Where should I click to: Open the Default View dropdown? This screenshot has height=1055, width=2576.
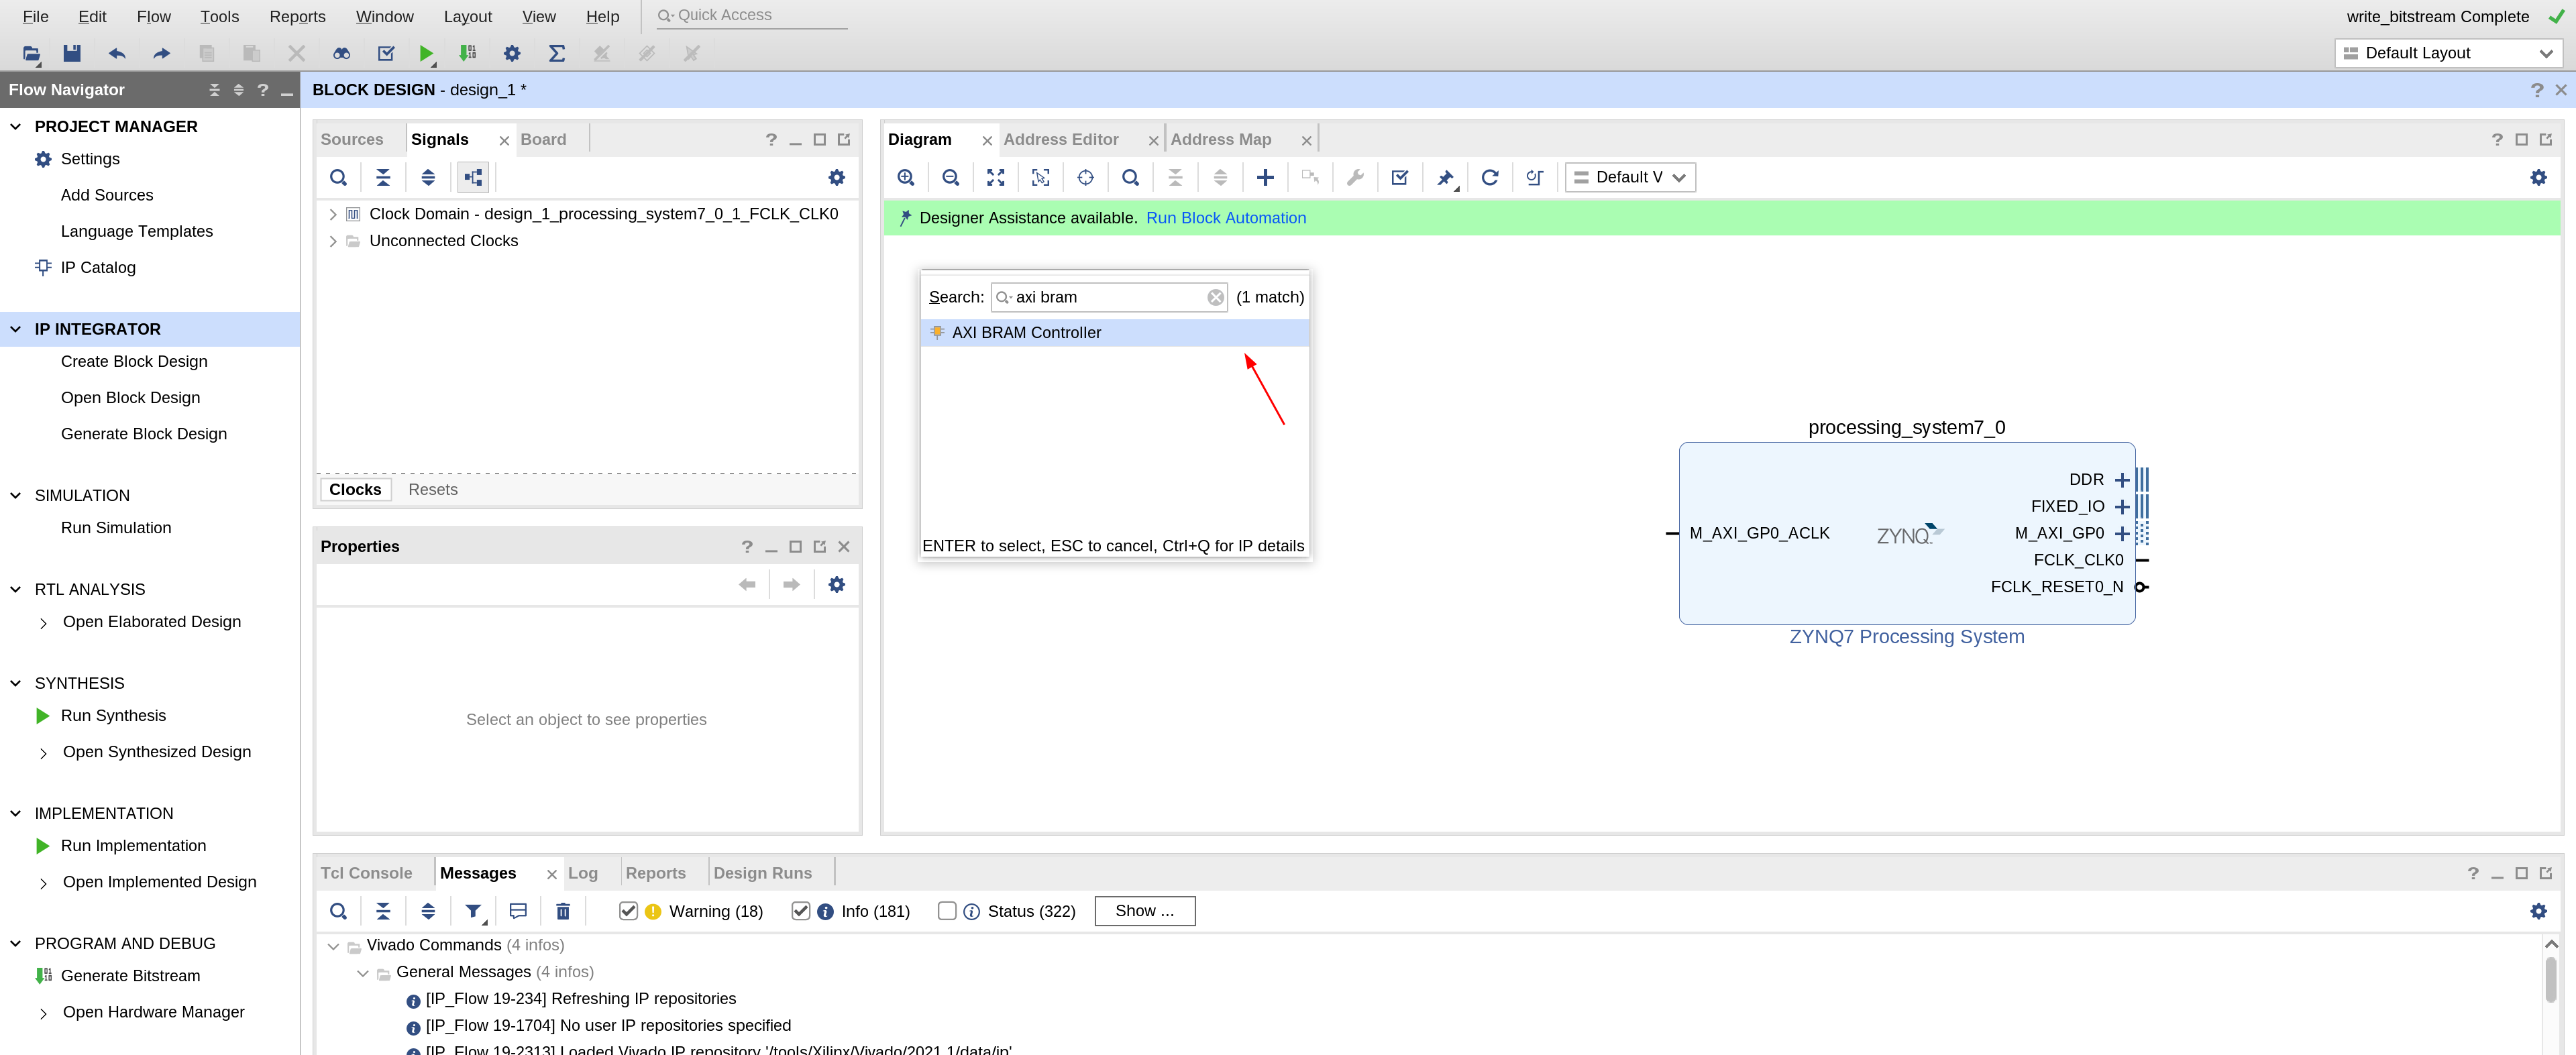[1630, 177]
